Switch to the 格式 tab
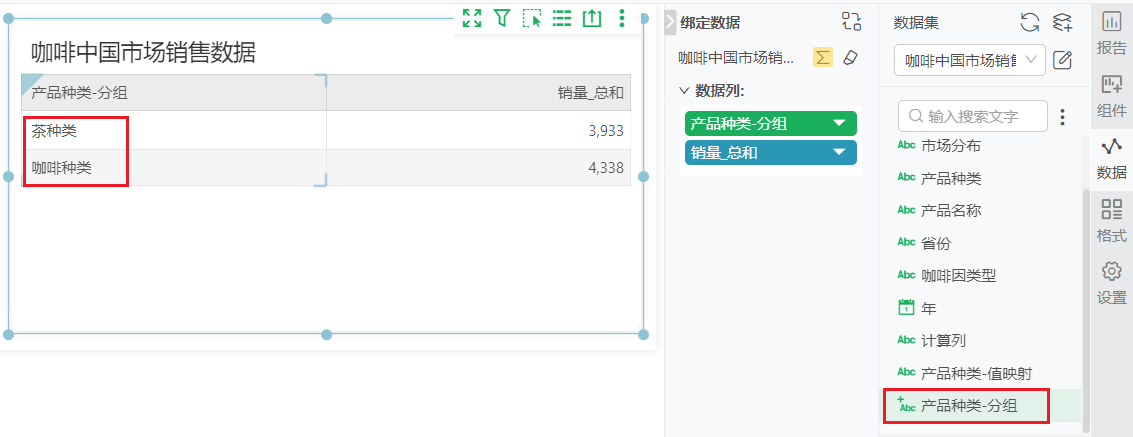 (x=1111, y=220)
